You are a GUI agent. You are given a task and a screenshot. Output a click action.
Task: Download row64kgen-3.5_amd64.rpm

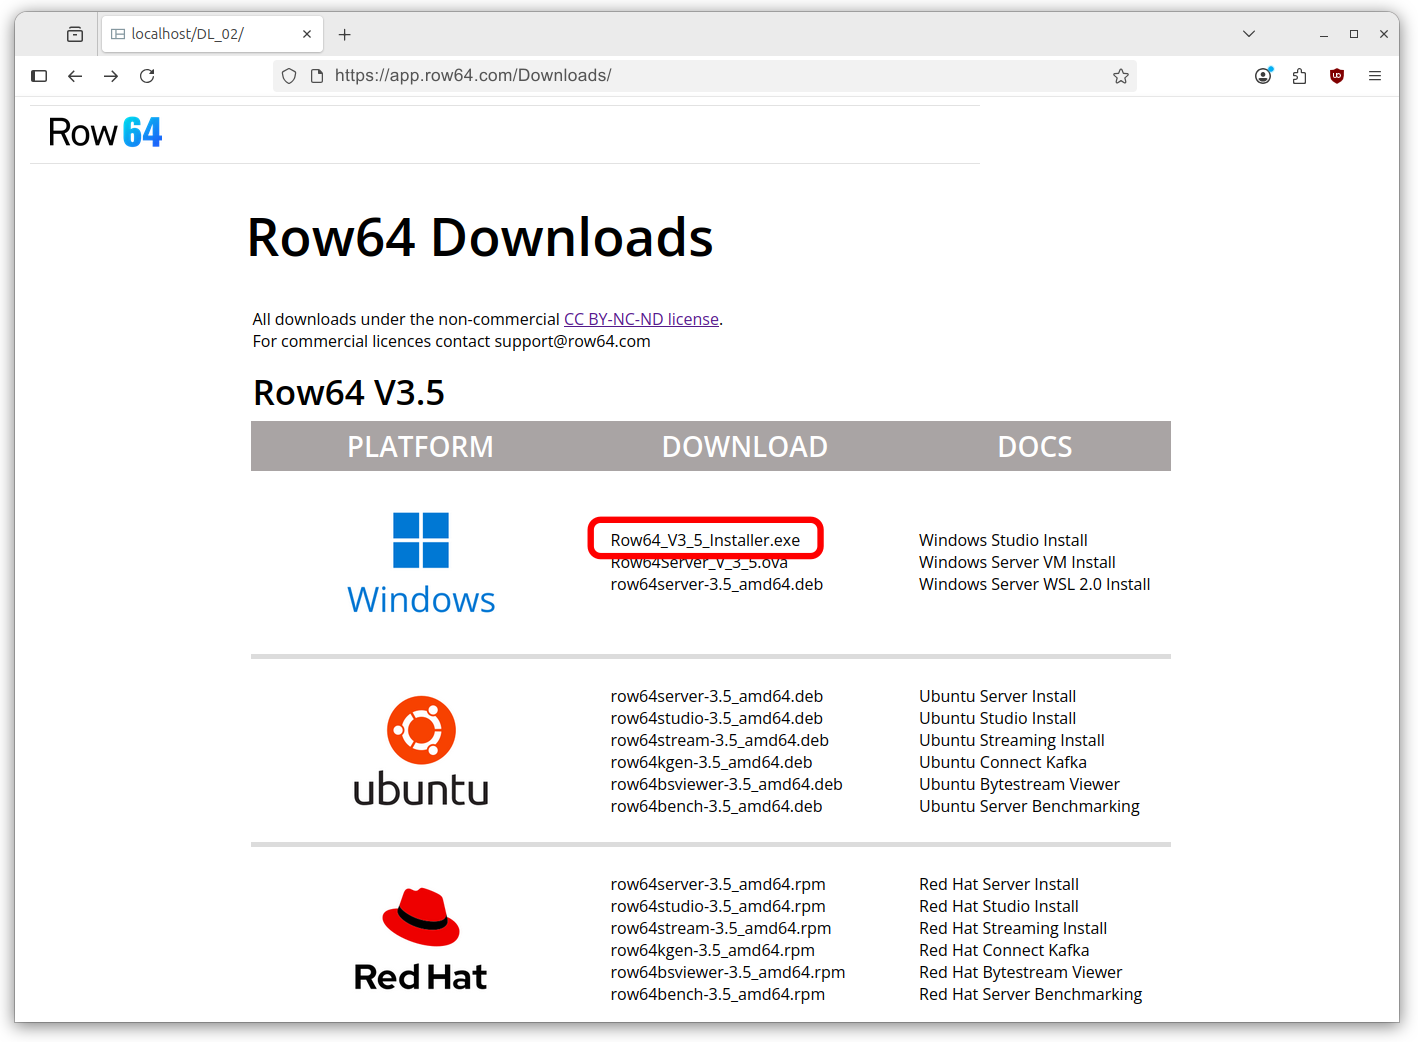click(x=712, y=950)
